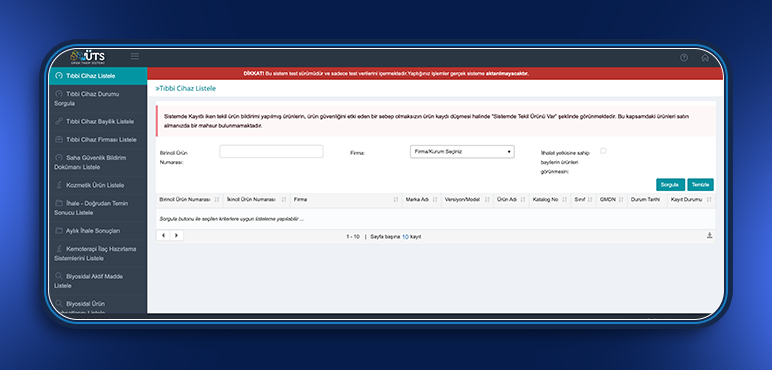Focus the Birincil Ürün Numarası input field
This screenshot has height=370, width=772.
click(x=271, y=152)
